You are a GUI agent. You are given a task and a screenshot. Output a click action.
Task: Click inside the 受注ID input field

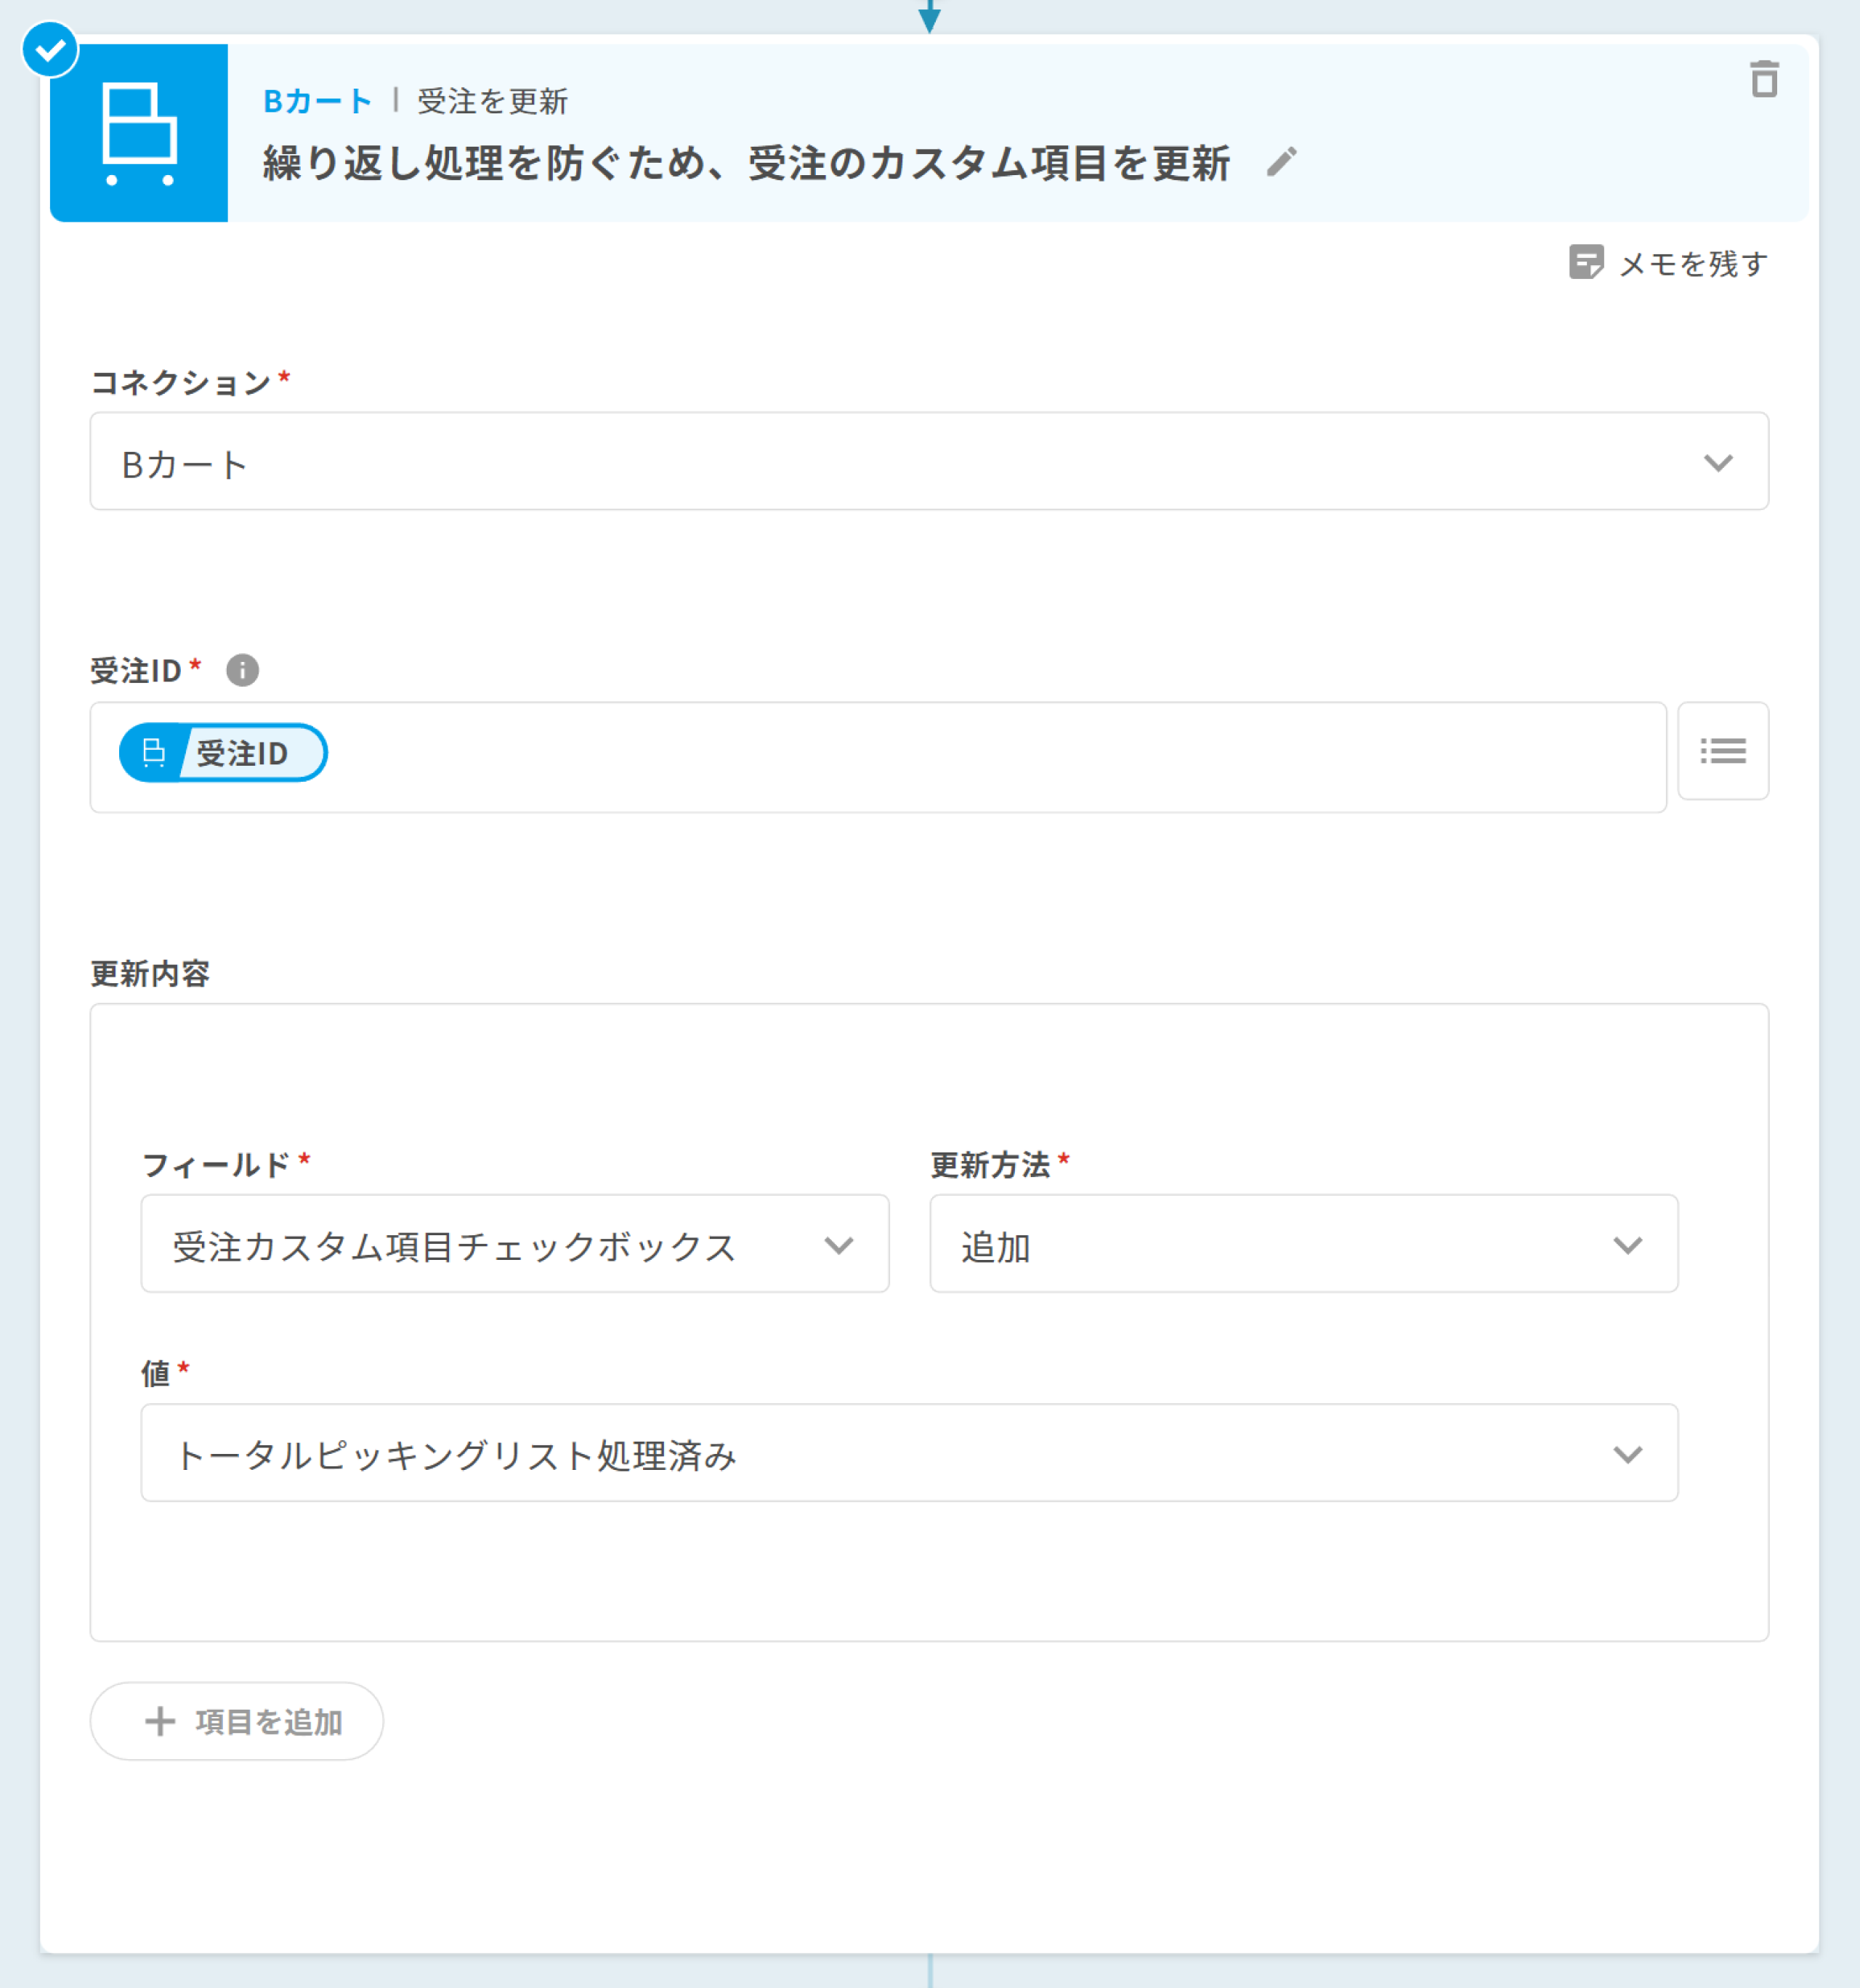[950, 757]
